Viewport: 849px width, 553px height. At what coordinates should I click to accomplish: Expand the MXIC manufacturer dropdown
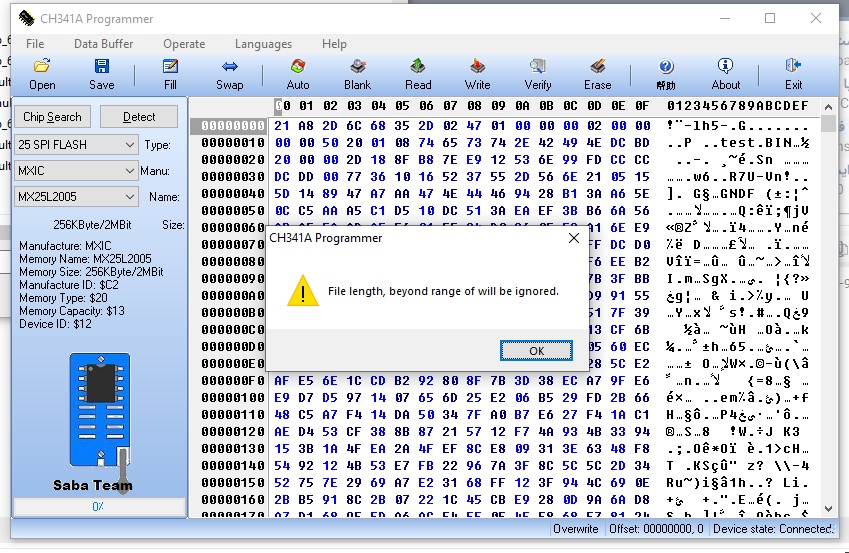[x=129, y=171]
